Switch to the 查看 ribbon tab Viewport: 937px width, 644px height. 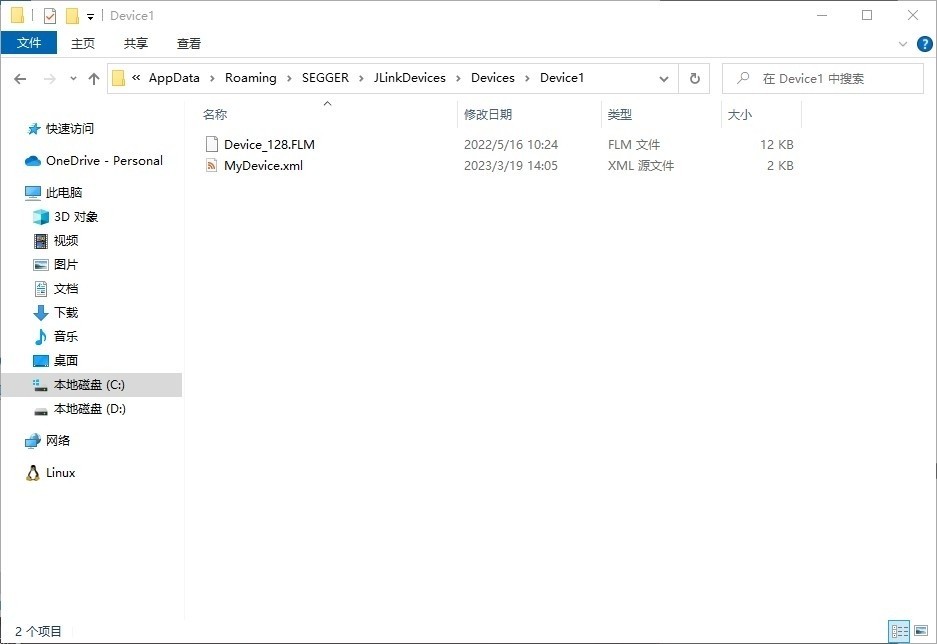(x=189, y=43)
